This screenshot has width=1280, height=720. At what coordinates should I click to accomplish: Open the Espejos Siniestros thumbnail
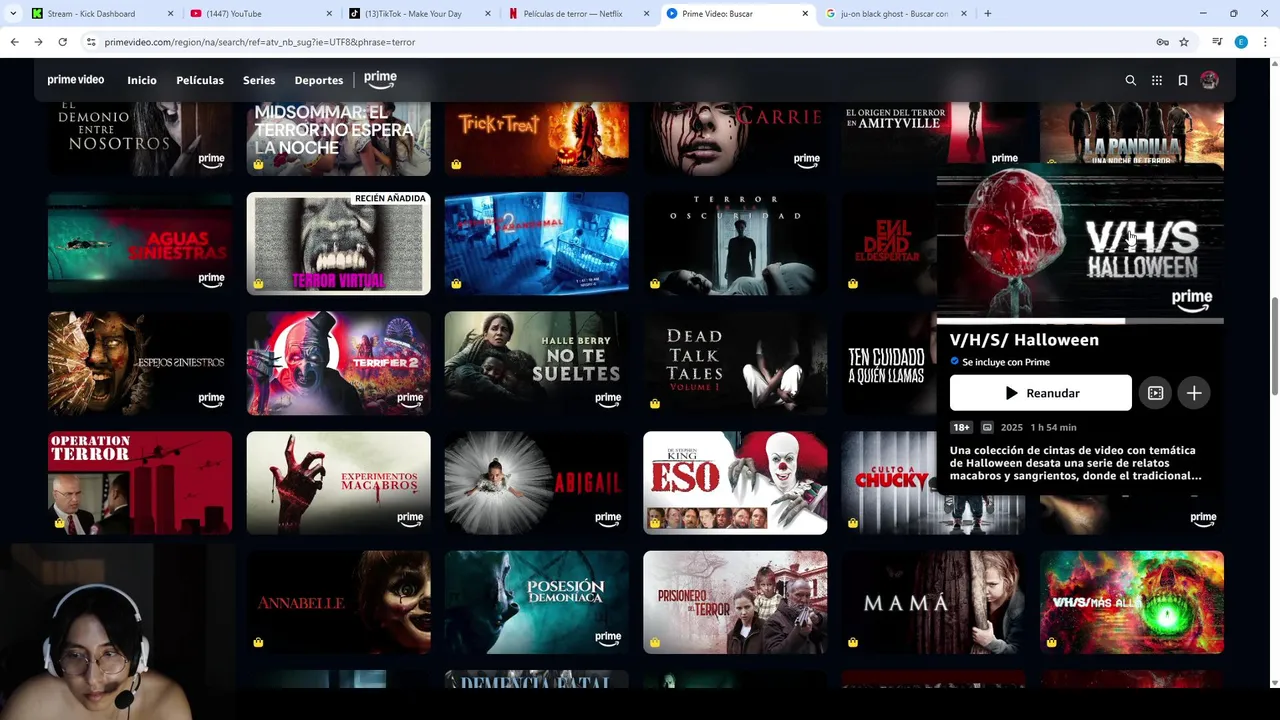pyautogui.click(x=140, y=363)
